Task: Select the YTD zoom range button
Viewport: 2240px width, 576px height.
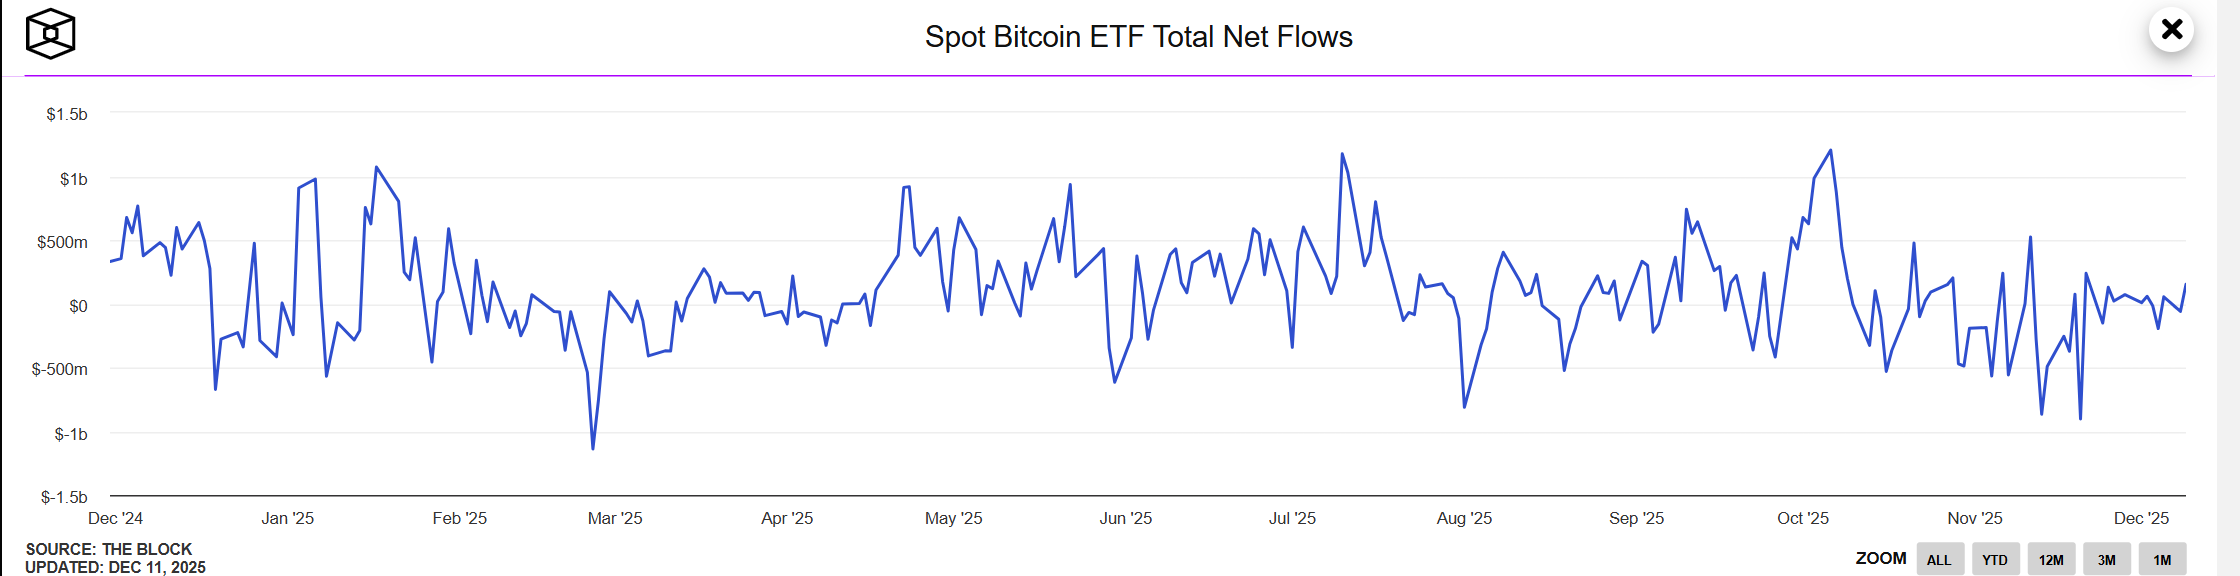Action: 1995,559
